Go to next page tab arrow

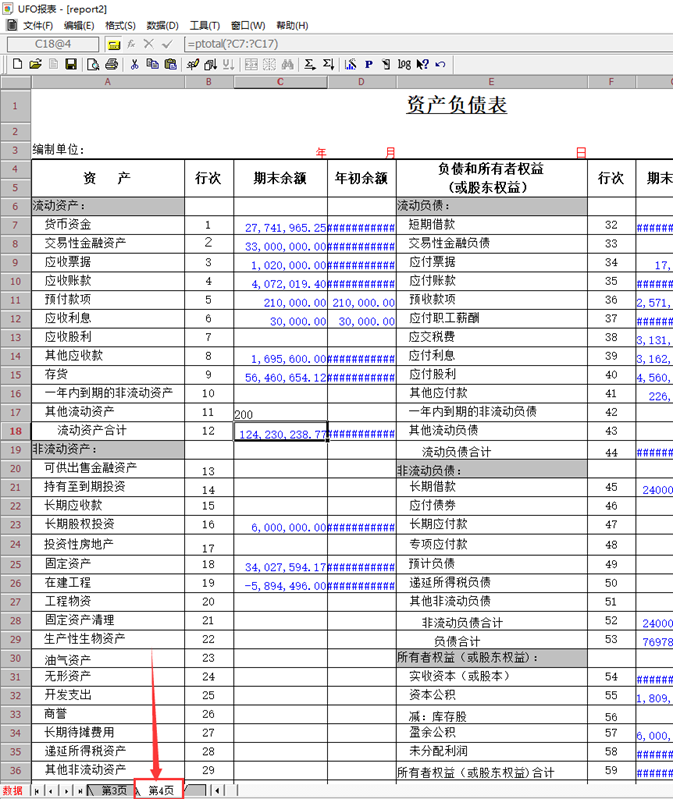coord(66,791)
